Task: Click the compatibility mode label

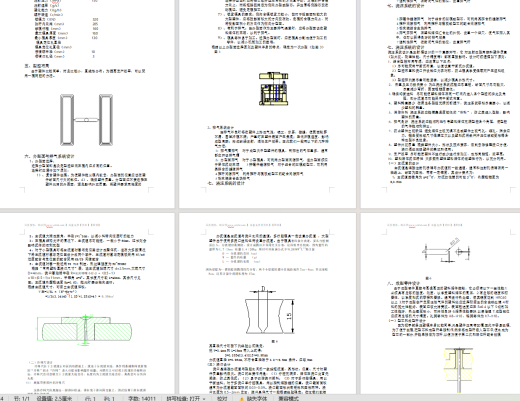Action: [289, 398]
